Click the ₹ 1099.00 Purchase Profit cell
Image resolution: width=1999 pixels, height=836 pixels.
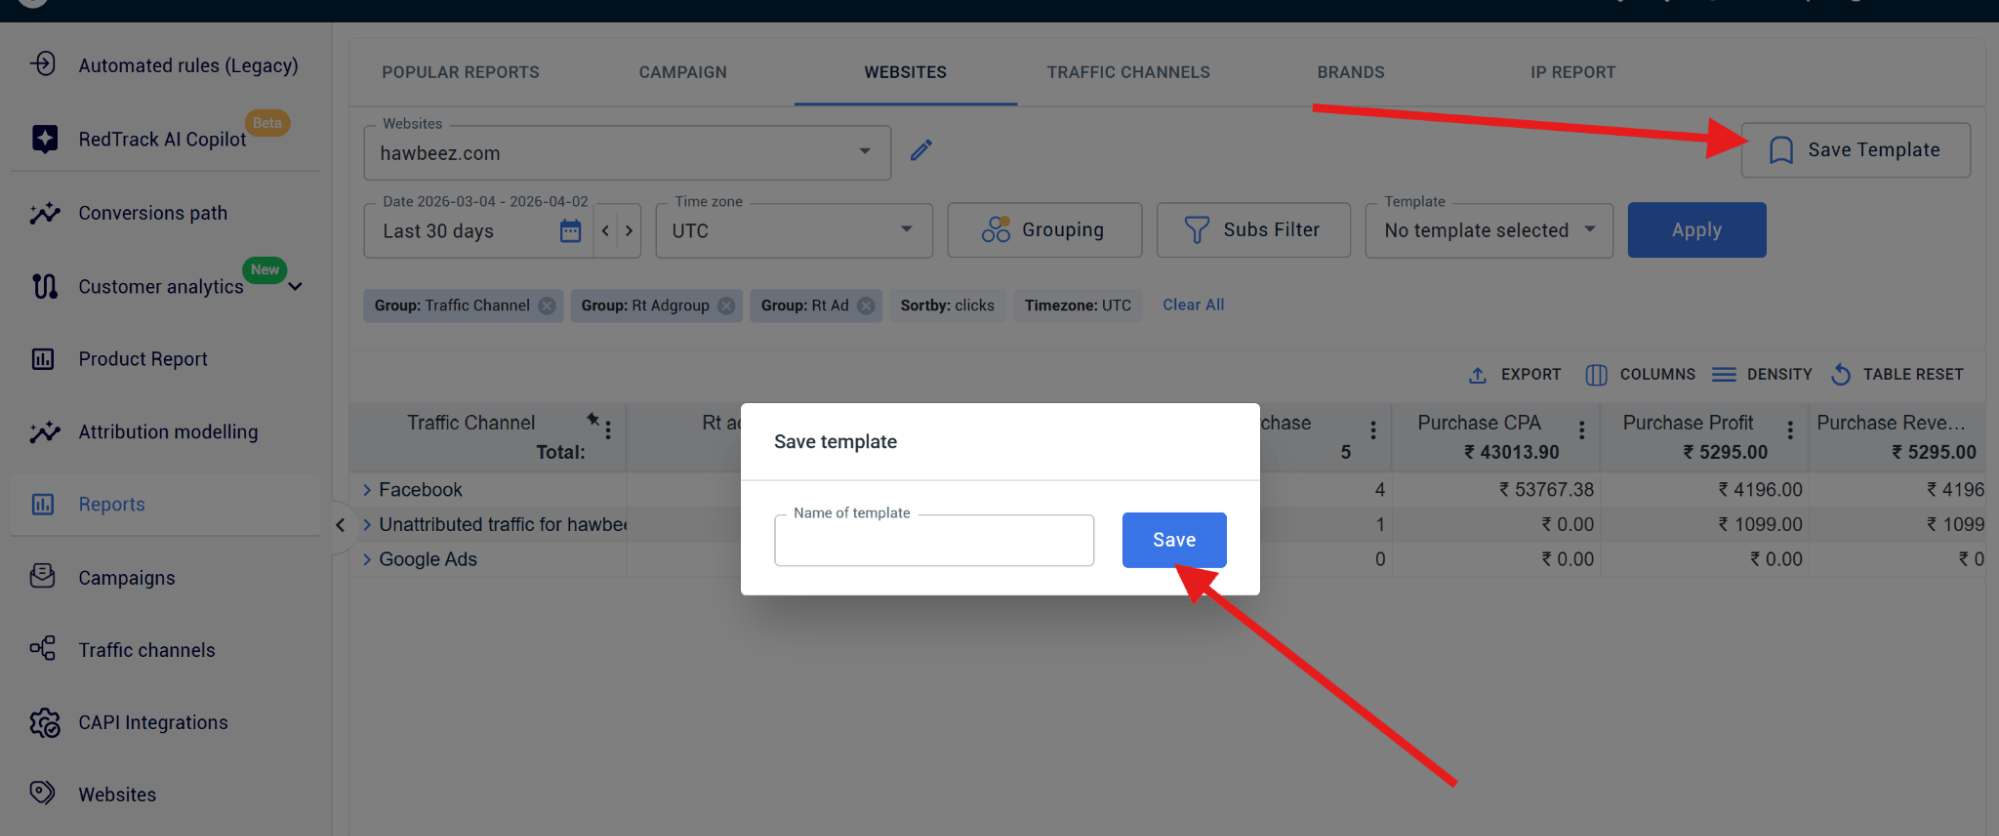(1760, 525)
